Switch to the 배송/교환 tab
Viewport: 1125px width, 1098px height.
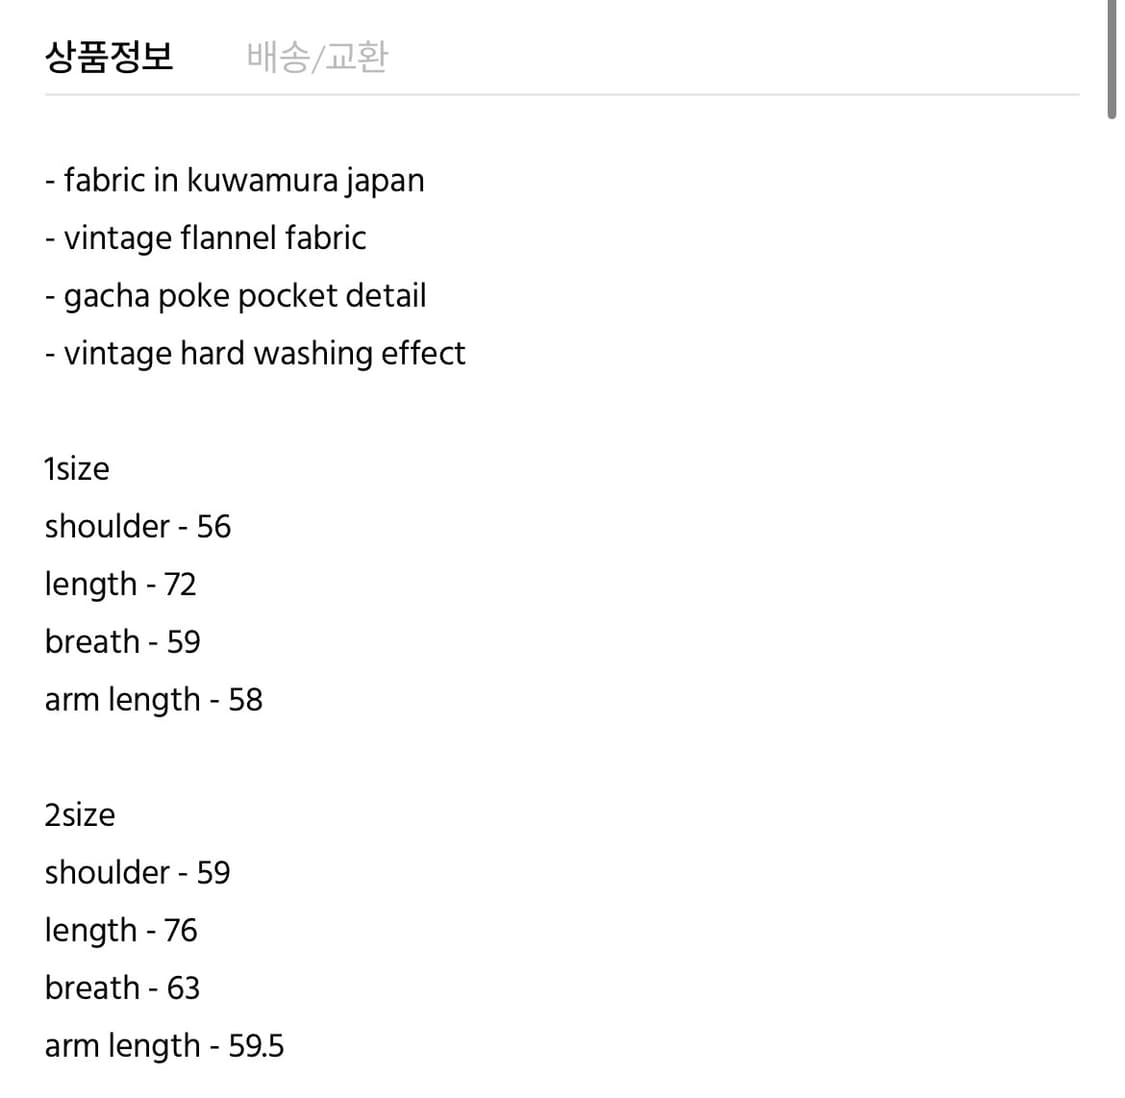click(317, 57)
